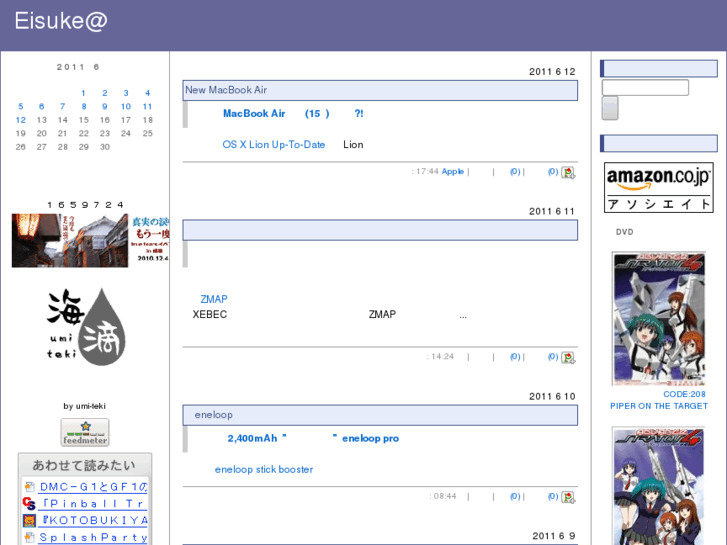Select calendar date 6
Image resolution: width=727 pixels, height=545 pixels.
pos(42,107)
